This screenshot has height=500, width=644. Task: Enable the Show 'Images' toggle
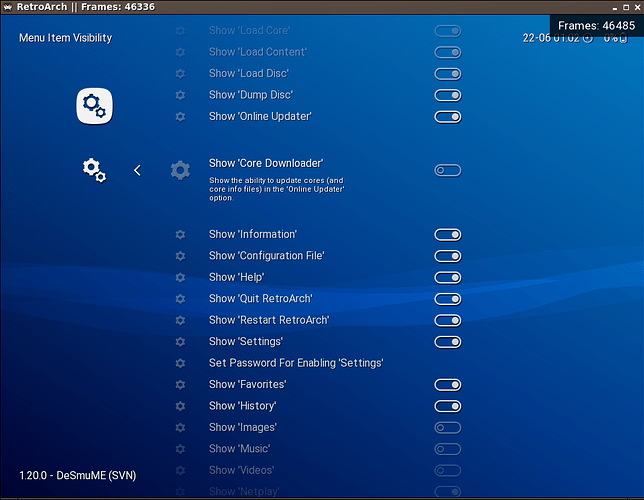448,428
